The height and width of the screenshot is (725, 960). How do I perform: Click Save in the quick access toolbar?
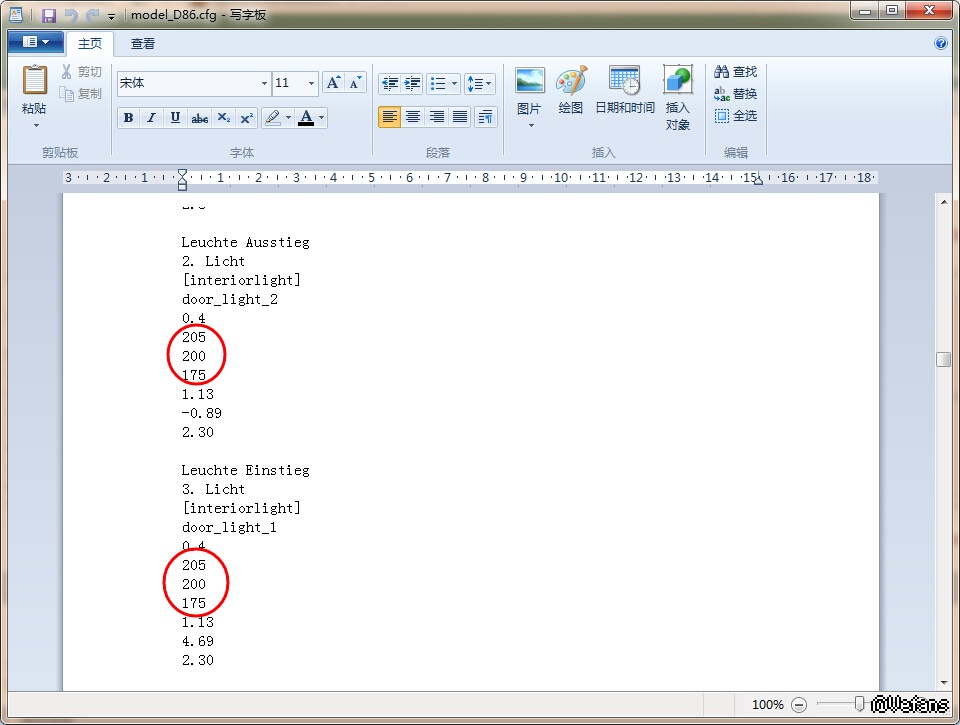[49, 15]
